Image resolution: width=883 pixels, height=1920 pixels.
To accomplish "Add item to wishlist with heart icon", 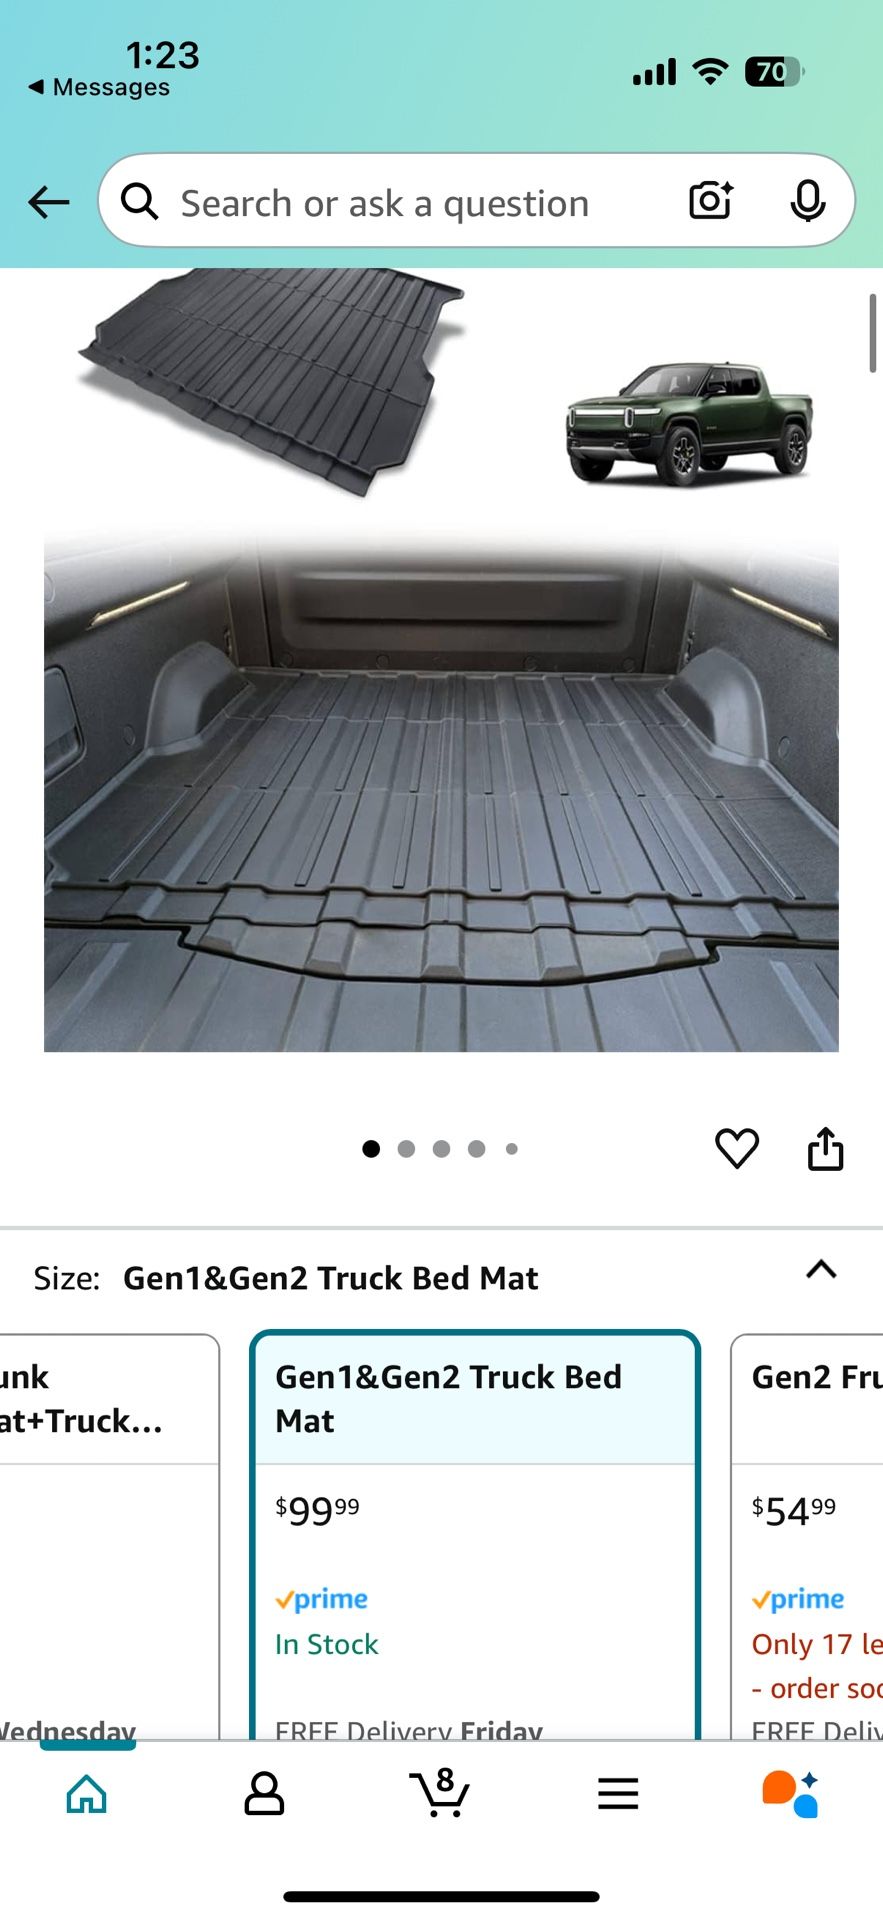I will [737, 1148].
